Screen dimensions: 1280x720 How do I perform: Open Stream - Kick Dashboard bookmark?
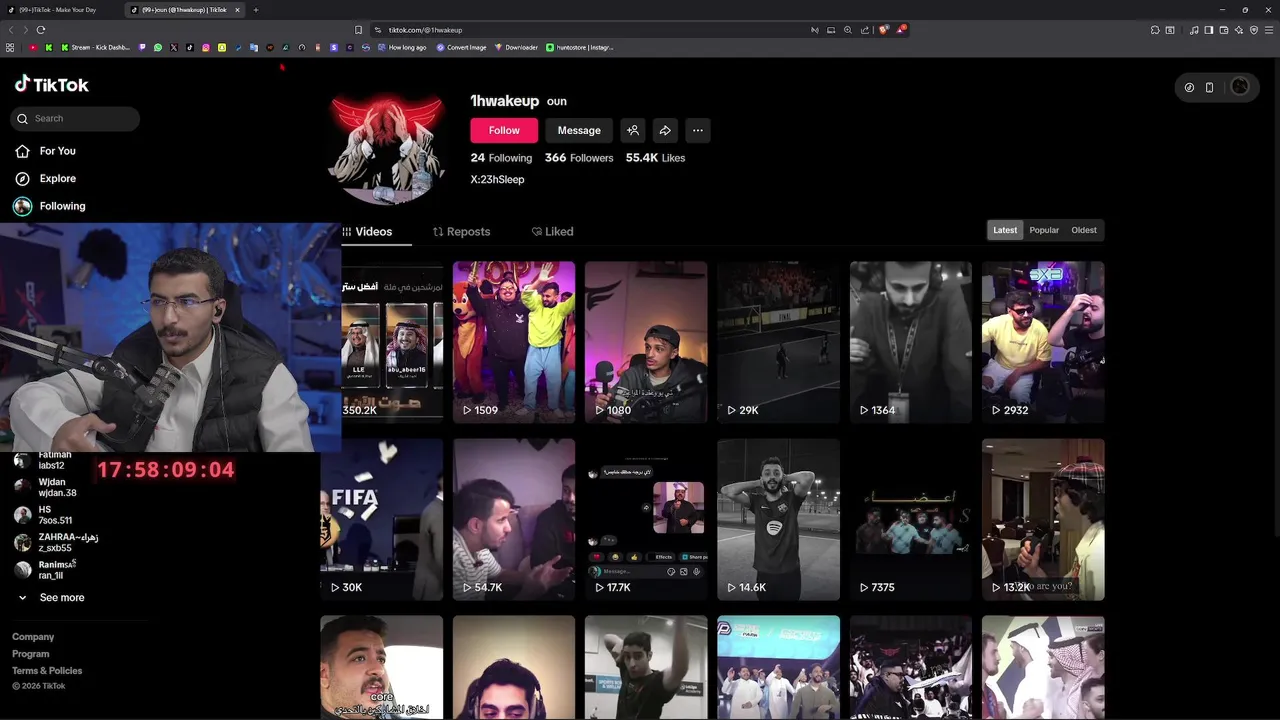[x=96, y=47]
